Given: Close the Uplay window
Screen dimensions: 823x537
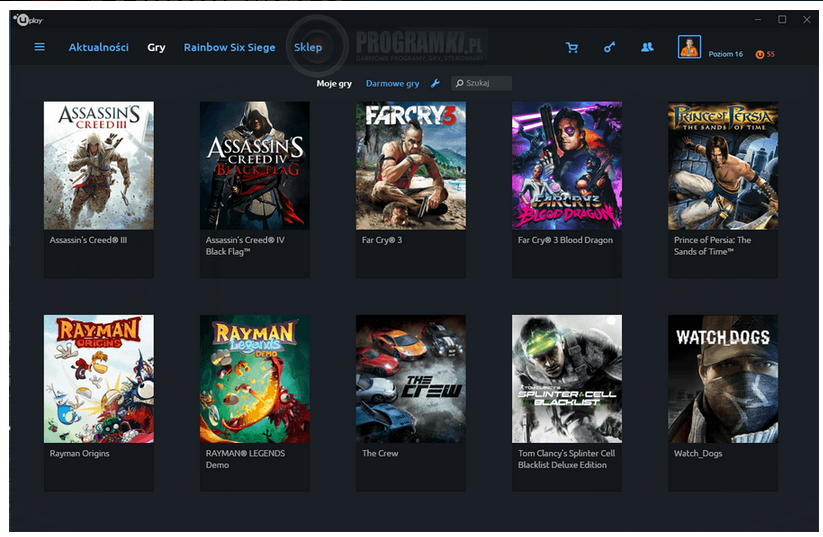Looking at the screenshot, I should [x=807, y=19].
